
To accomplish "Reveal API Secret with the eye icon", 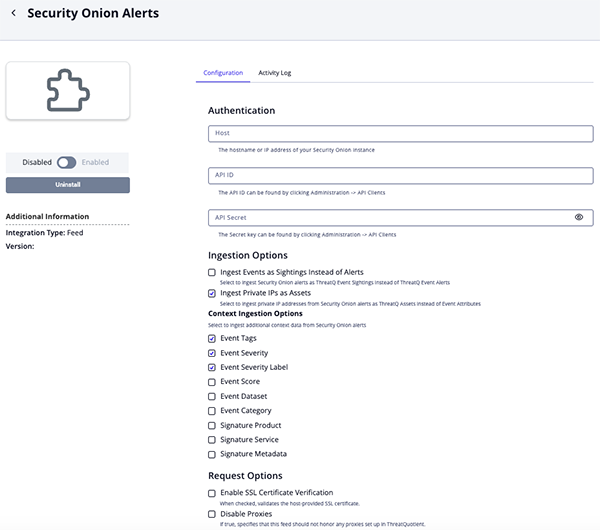I will pos(579,217).
